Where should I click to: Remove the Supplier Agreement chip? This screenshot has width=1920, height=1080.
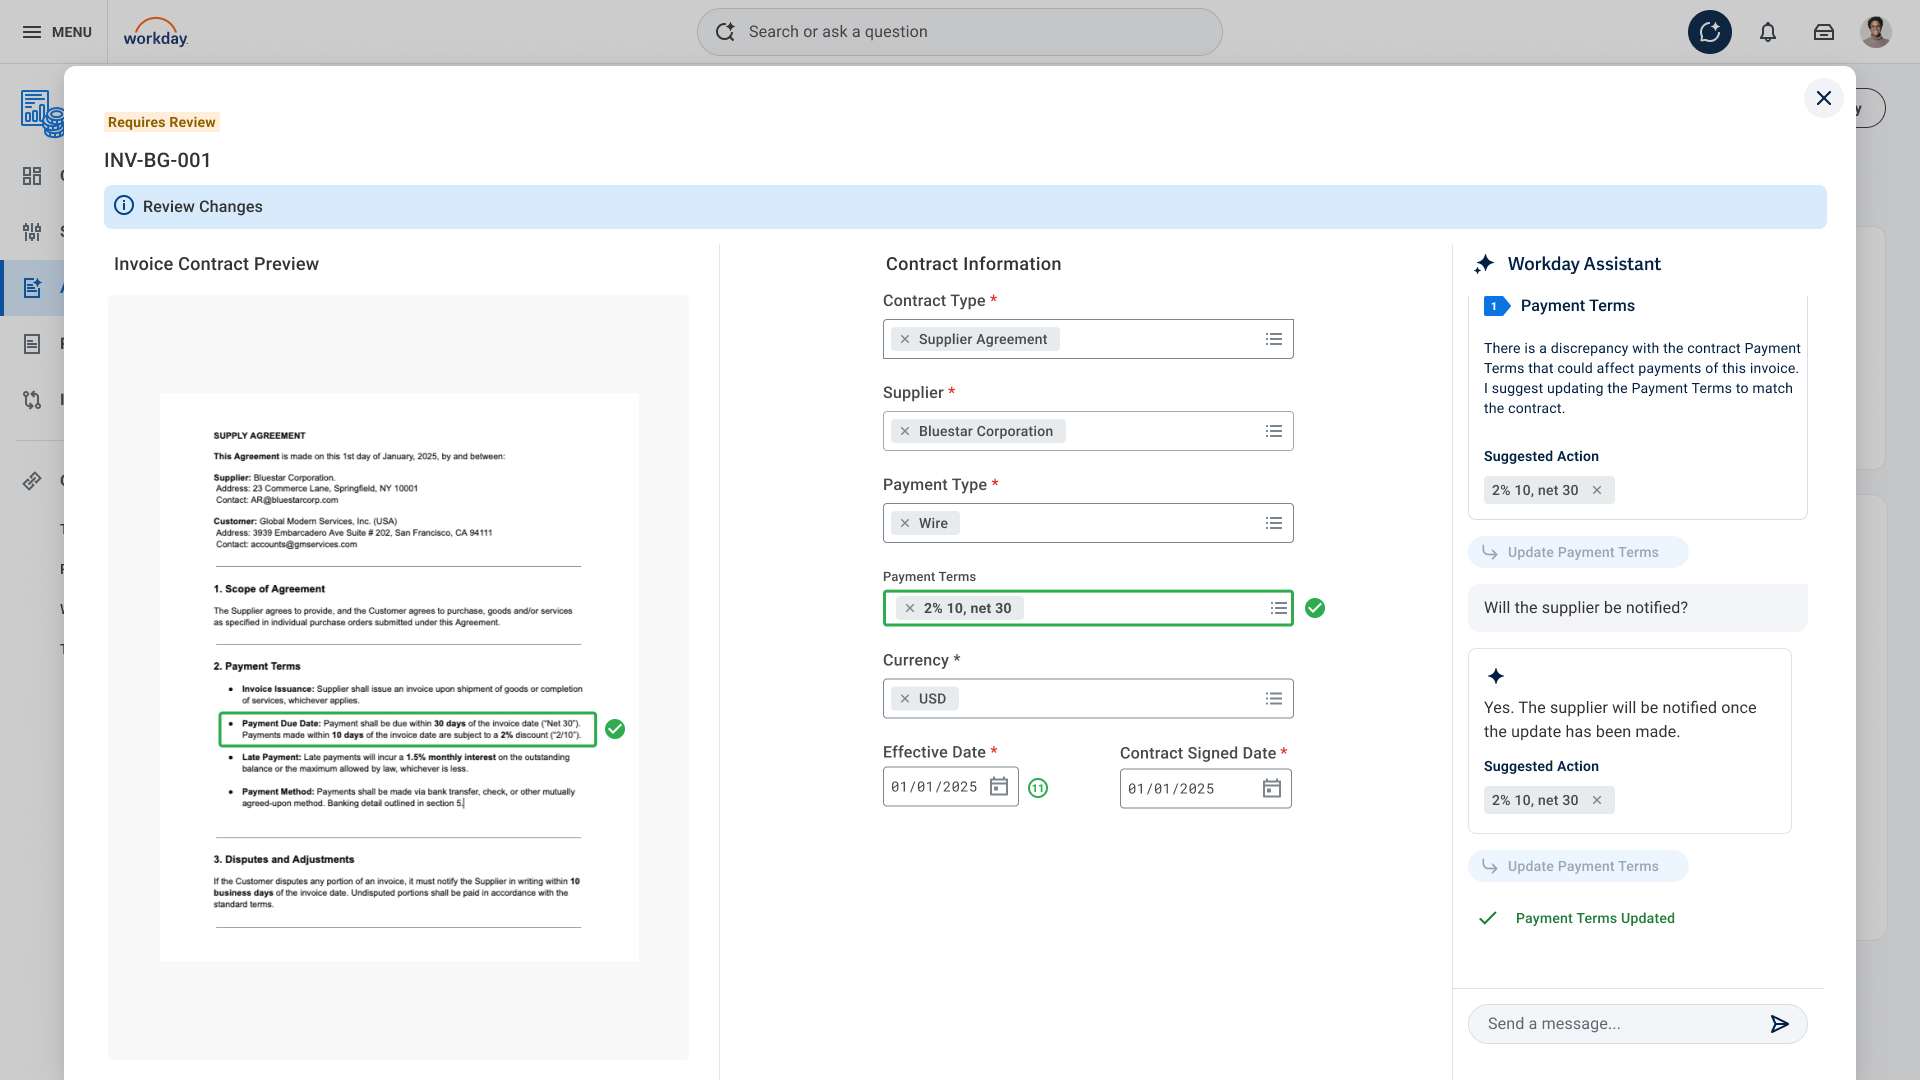[x=905, y=339]
